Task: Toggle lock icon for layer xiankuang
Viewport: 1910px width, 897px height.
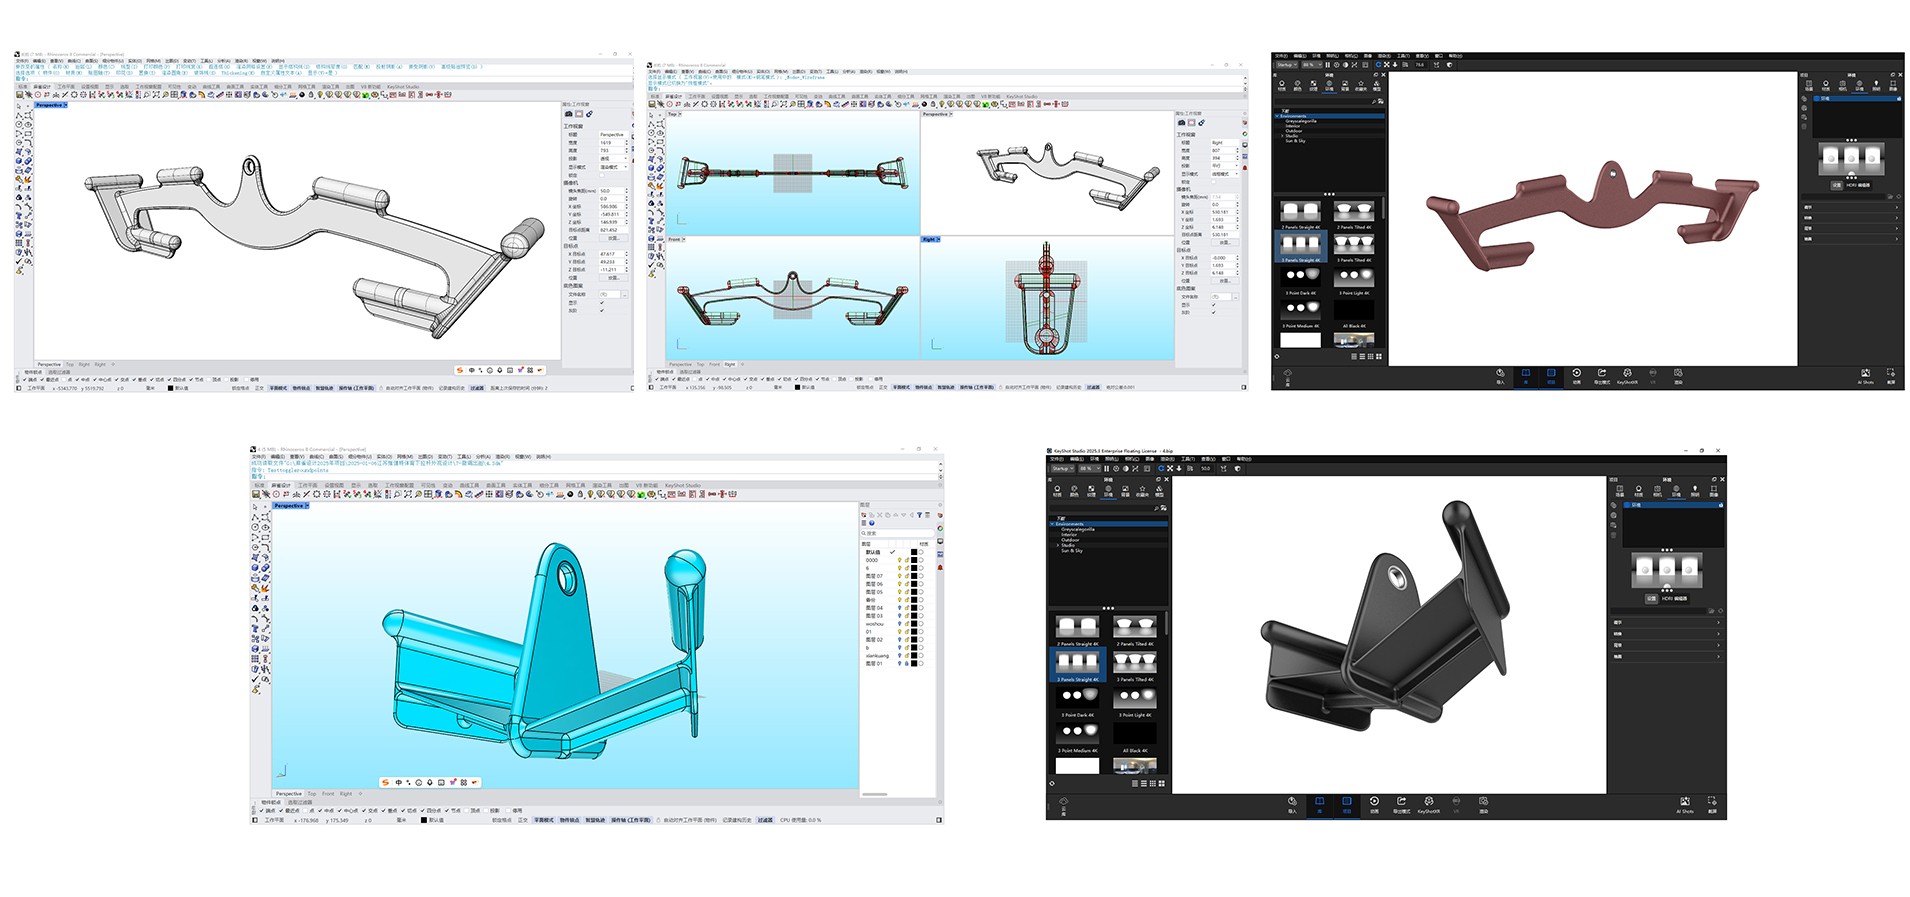Action: (x=906, y=656)
